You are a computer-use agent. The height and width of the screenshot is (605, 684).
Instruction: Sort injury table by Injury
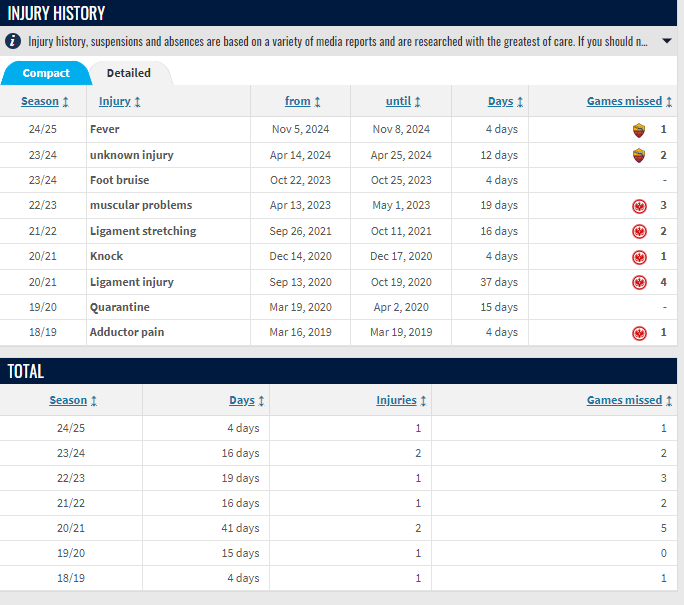[115, 101]
